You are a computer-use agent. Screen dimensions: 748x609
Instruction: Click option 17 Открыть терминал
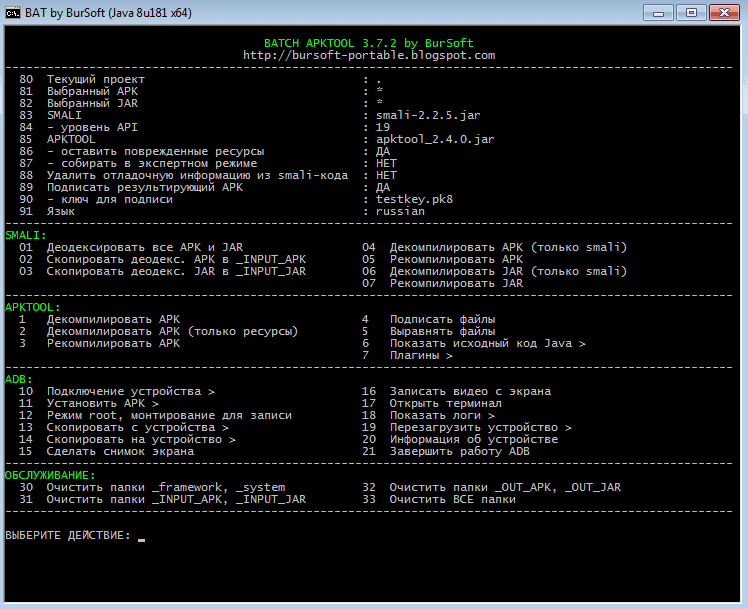click(x=432, y=403)
